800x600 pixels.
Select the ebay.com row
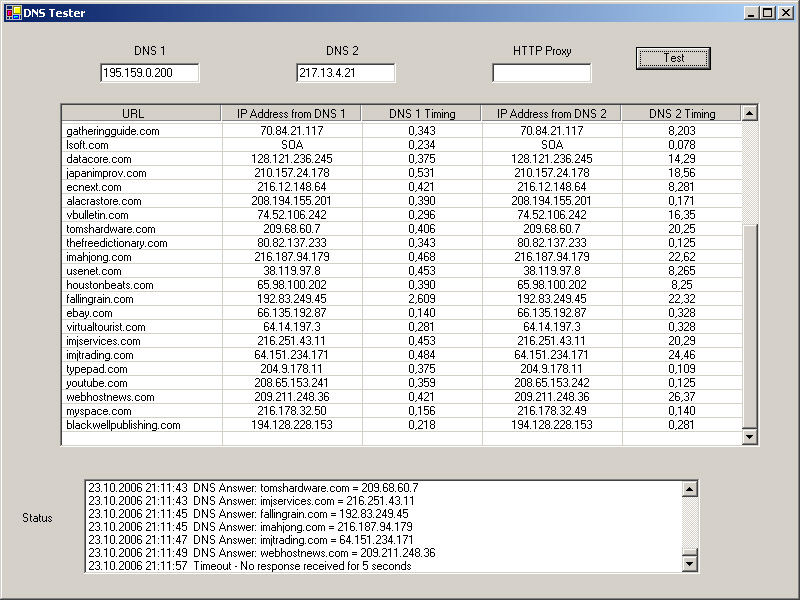click(x=402, y=313)
